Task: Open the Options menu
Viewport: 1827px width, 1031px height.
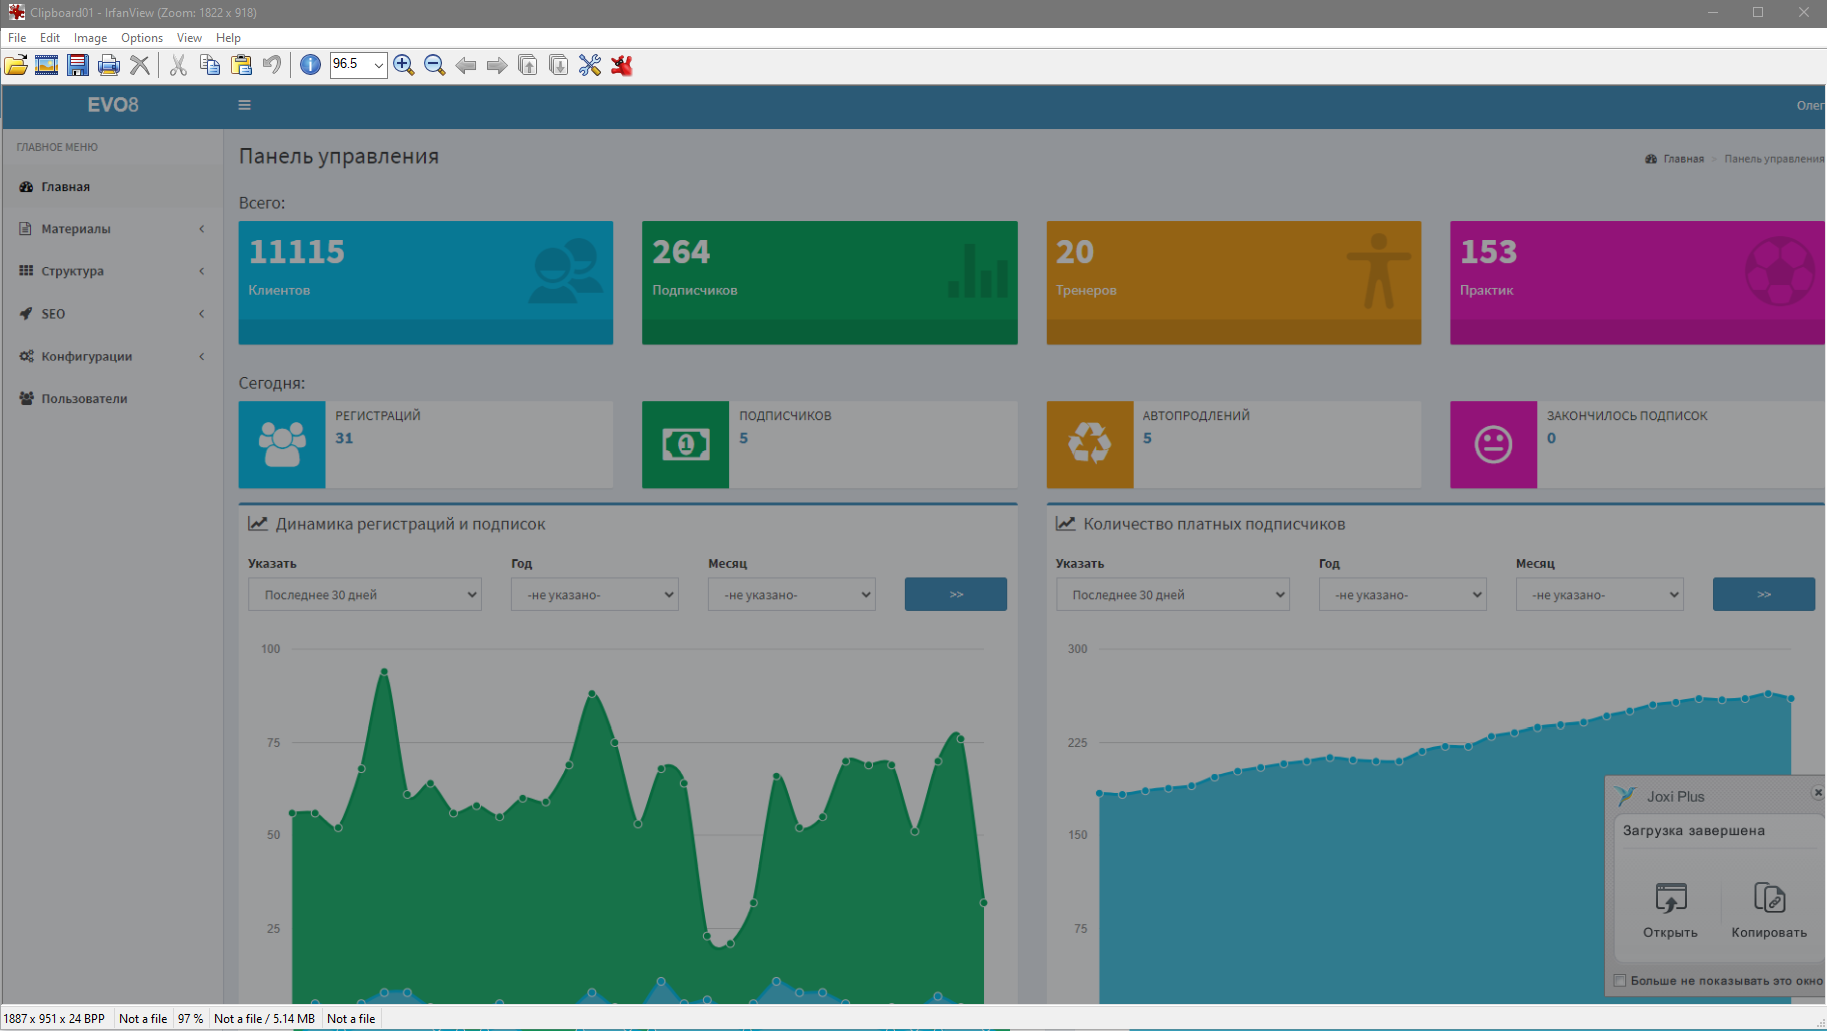Action: (141, 38)
